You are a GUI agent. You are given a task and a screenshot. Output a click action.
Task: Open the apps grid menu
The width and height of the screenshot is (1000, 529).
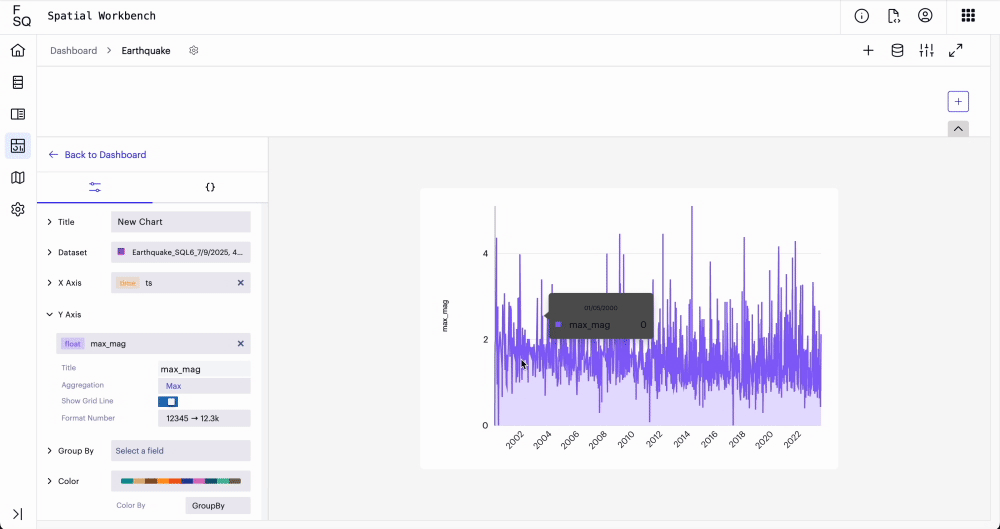[968, 16]
